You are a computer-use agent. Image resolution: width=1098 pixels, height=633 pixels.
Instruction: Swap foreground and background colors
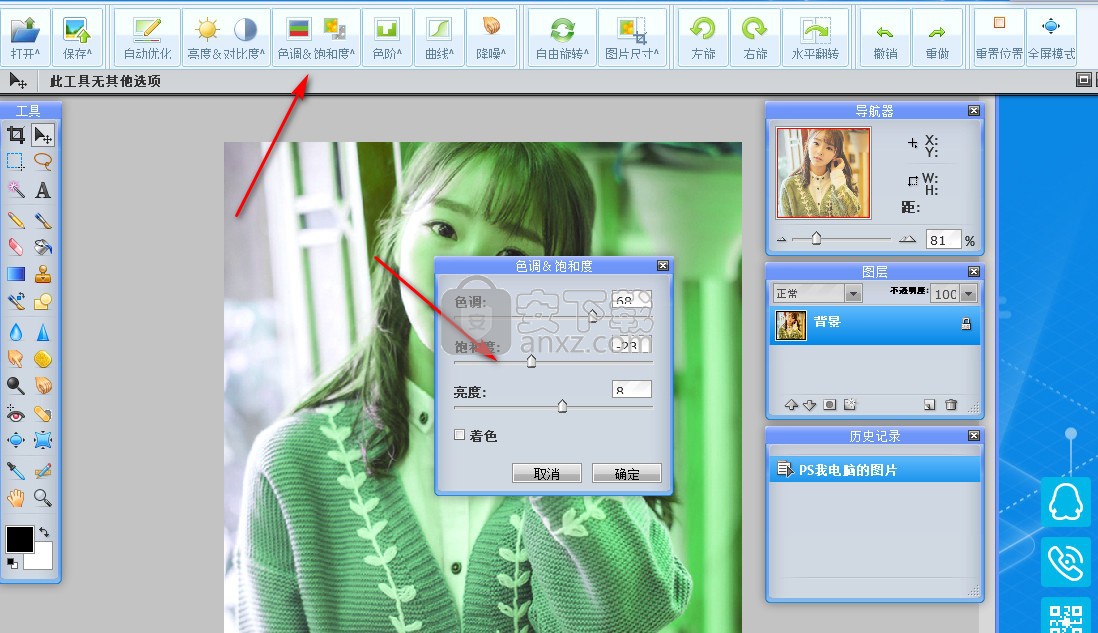[x=44, y=533]
